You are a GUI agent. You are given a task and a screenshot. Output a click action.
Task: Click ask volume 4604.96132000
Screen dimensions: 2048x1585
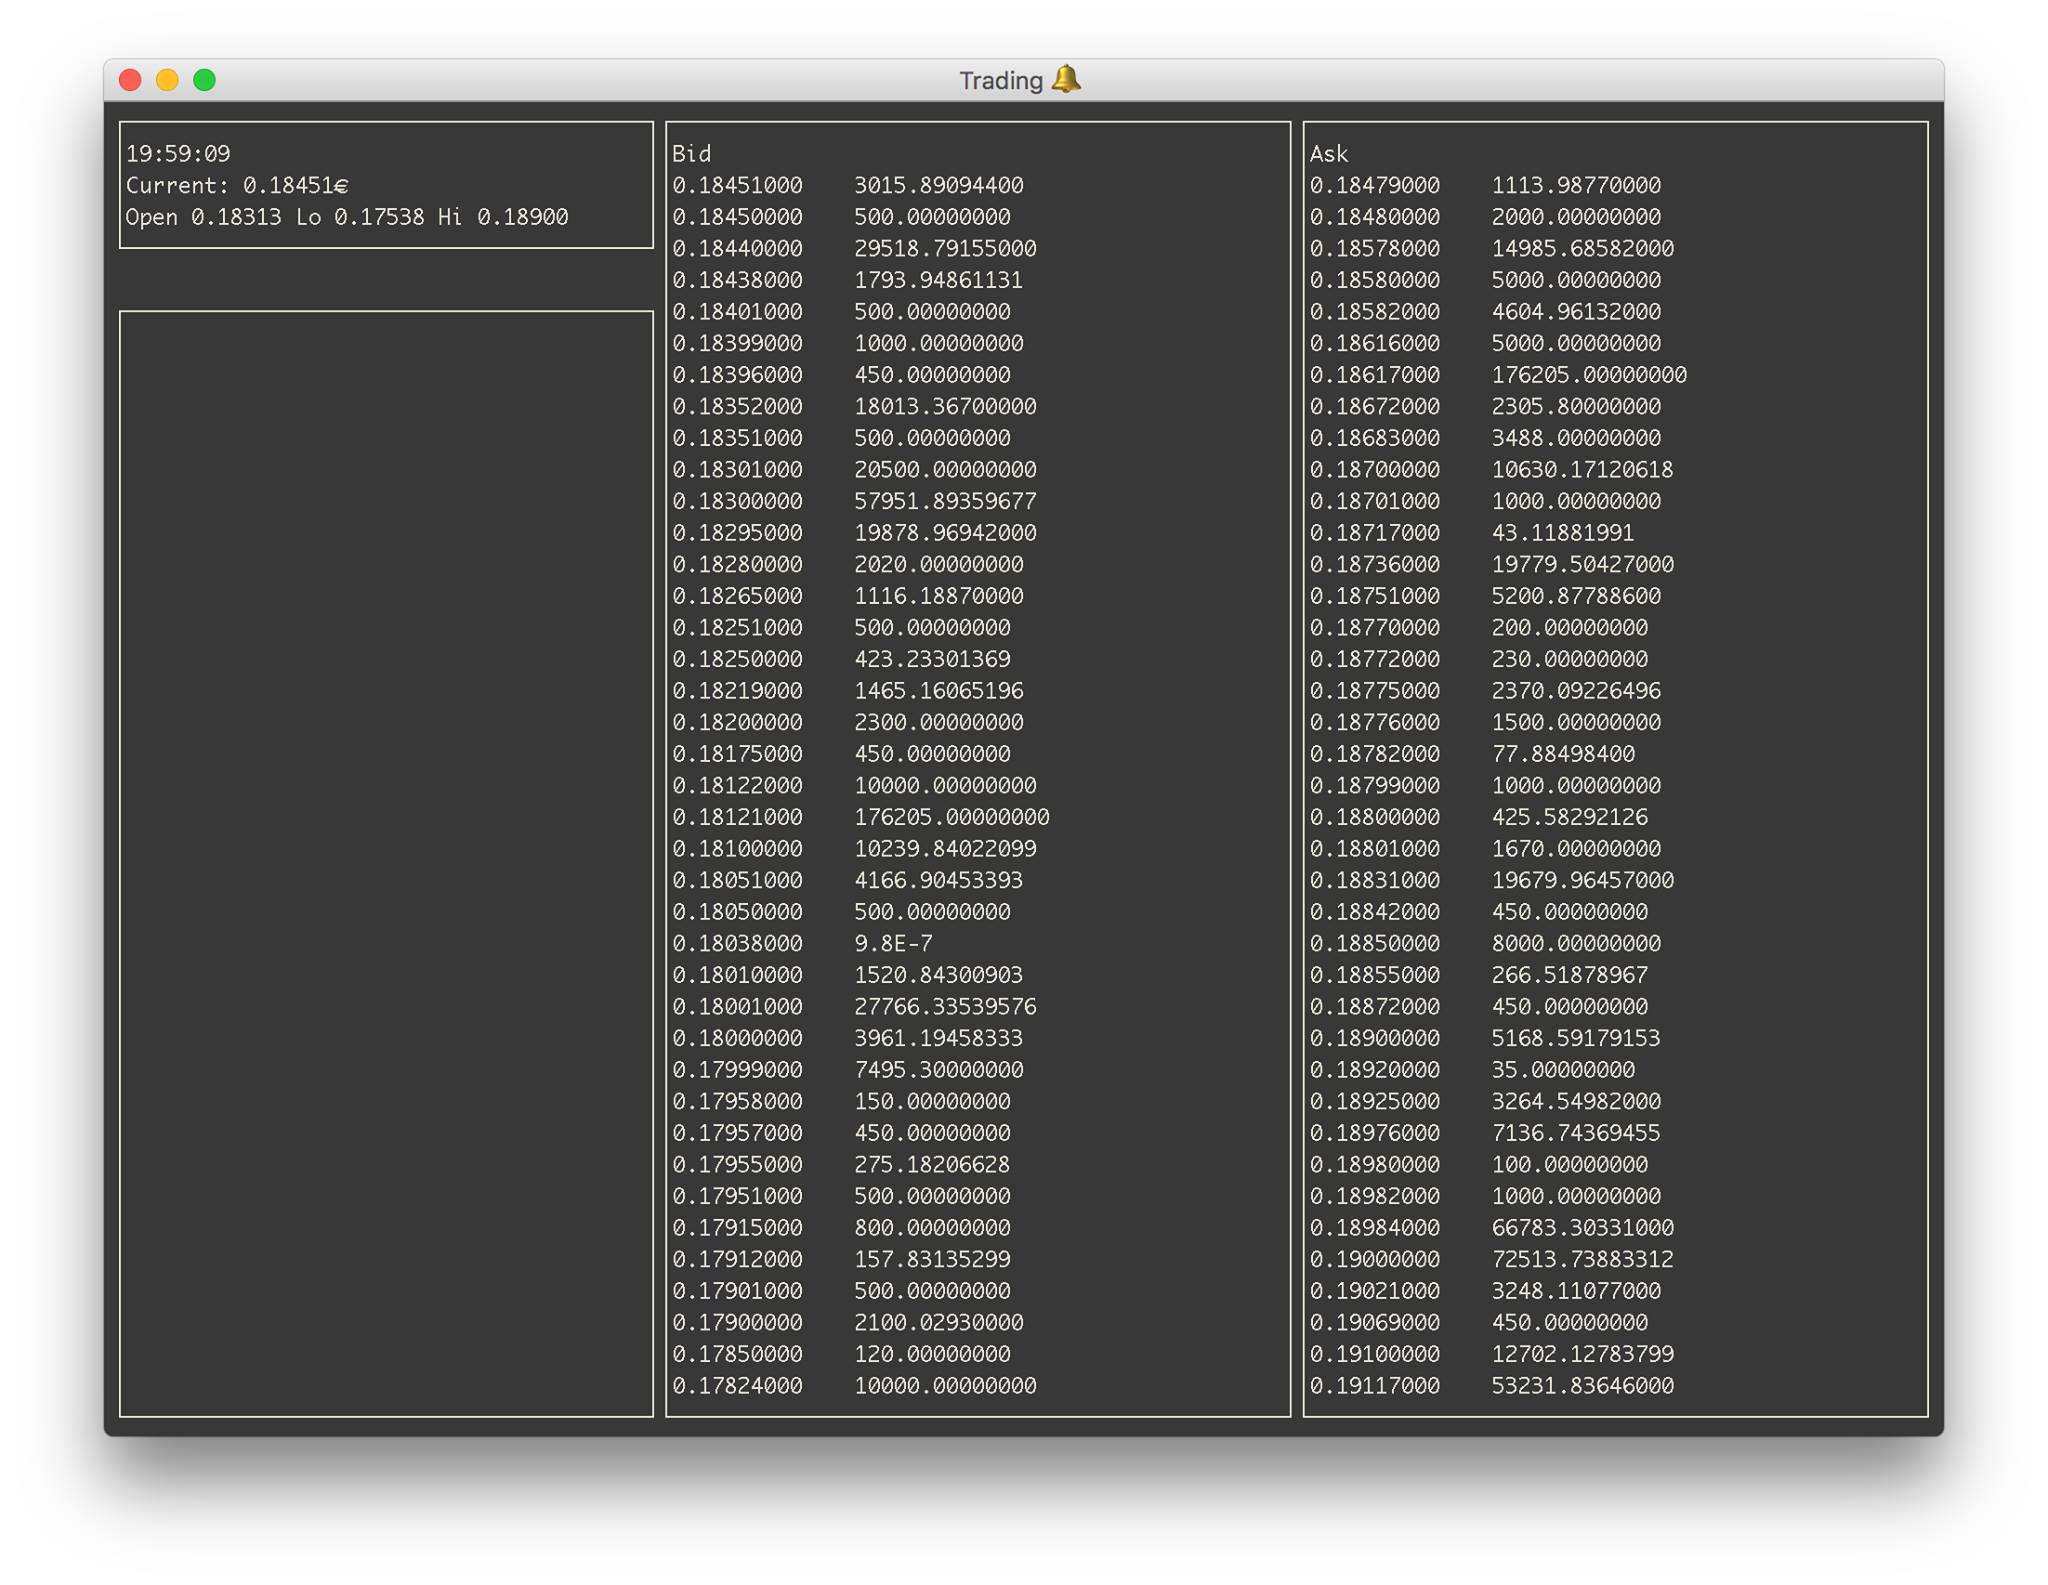[1576, 312]
